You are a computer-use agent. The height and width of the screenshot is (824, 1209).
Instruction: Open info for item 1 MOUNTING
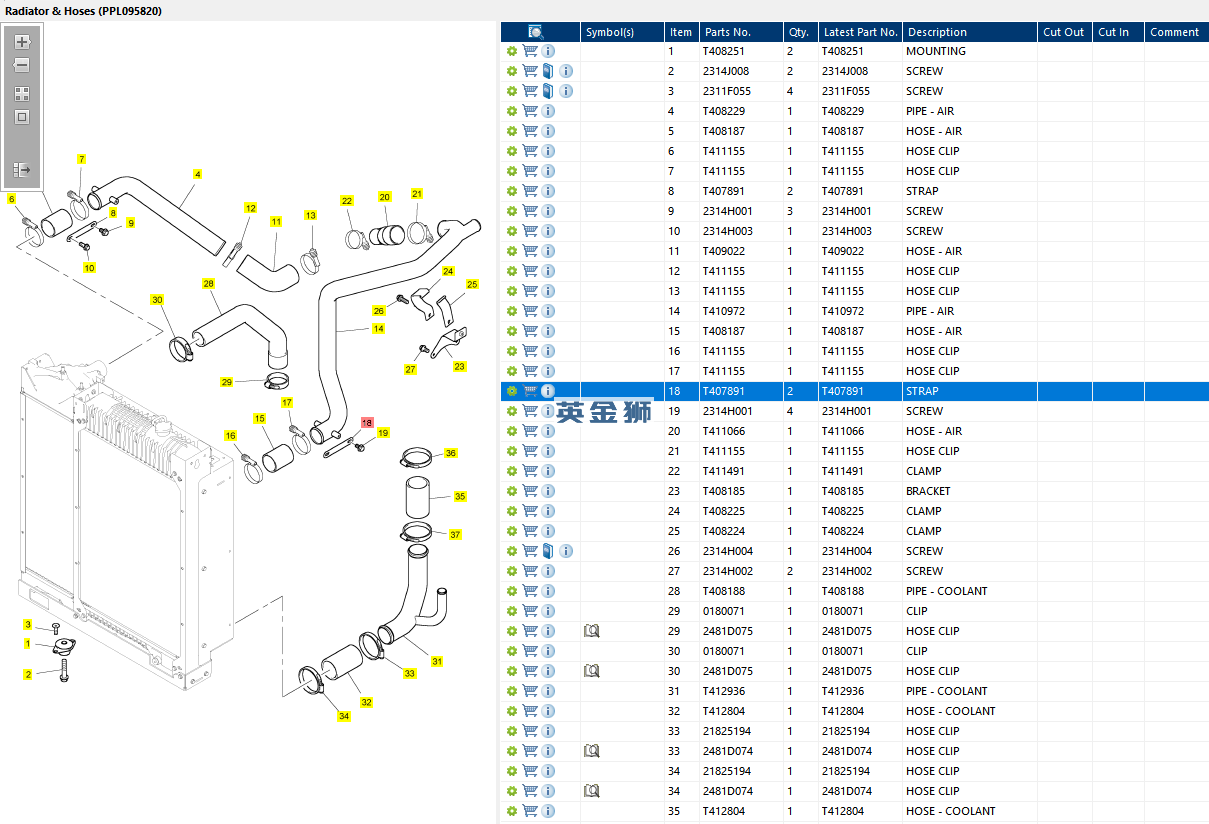[x=548, y=51]
